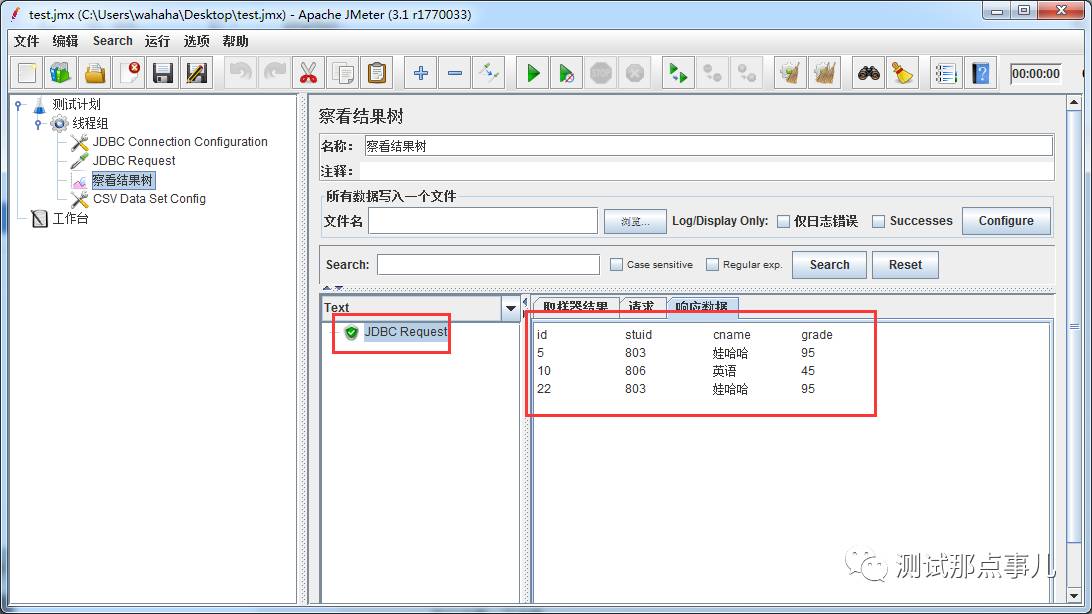Clear all results with double broom icon
The height and width of the screenshot is (614, 1092).
(x=825, y=73)
